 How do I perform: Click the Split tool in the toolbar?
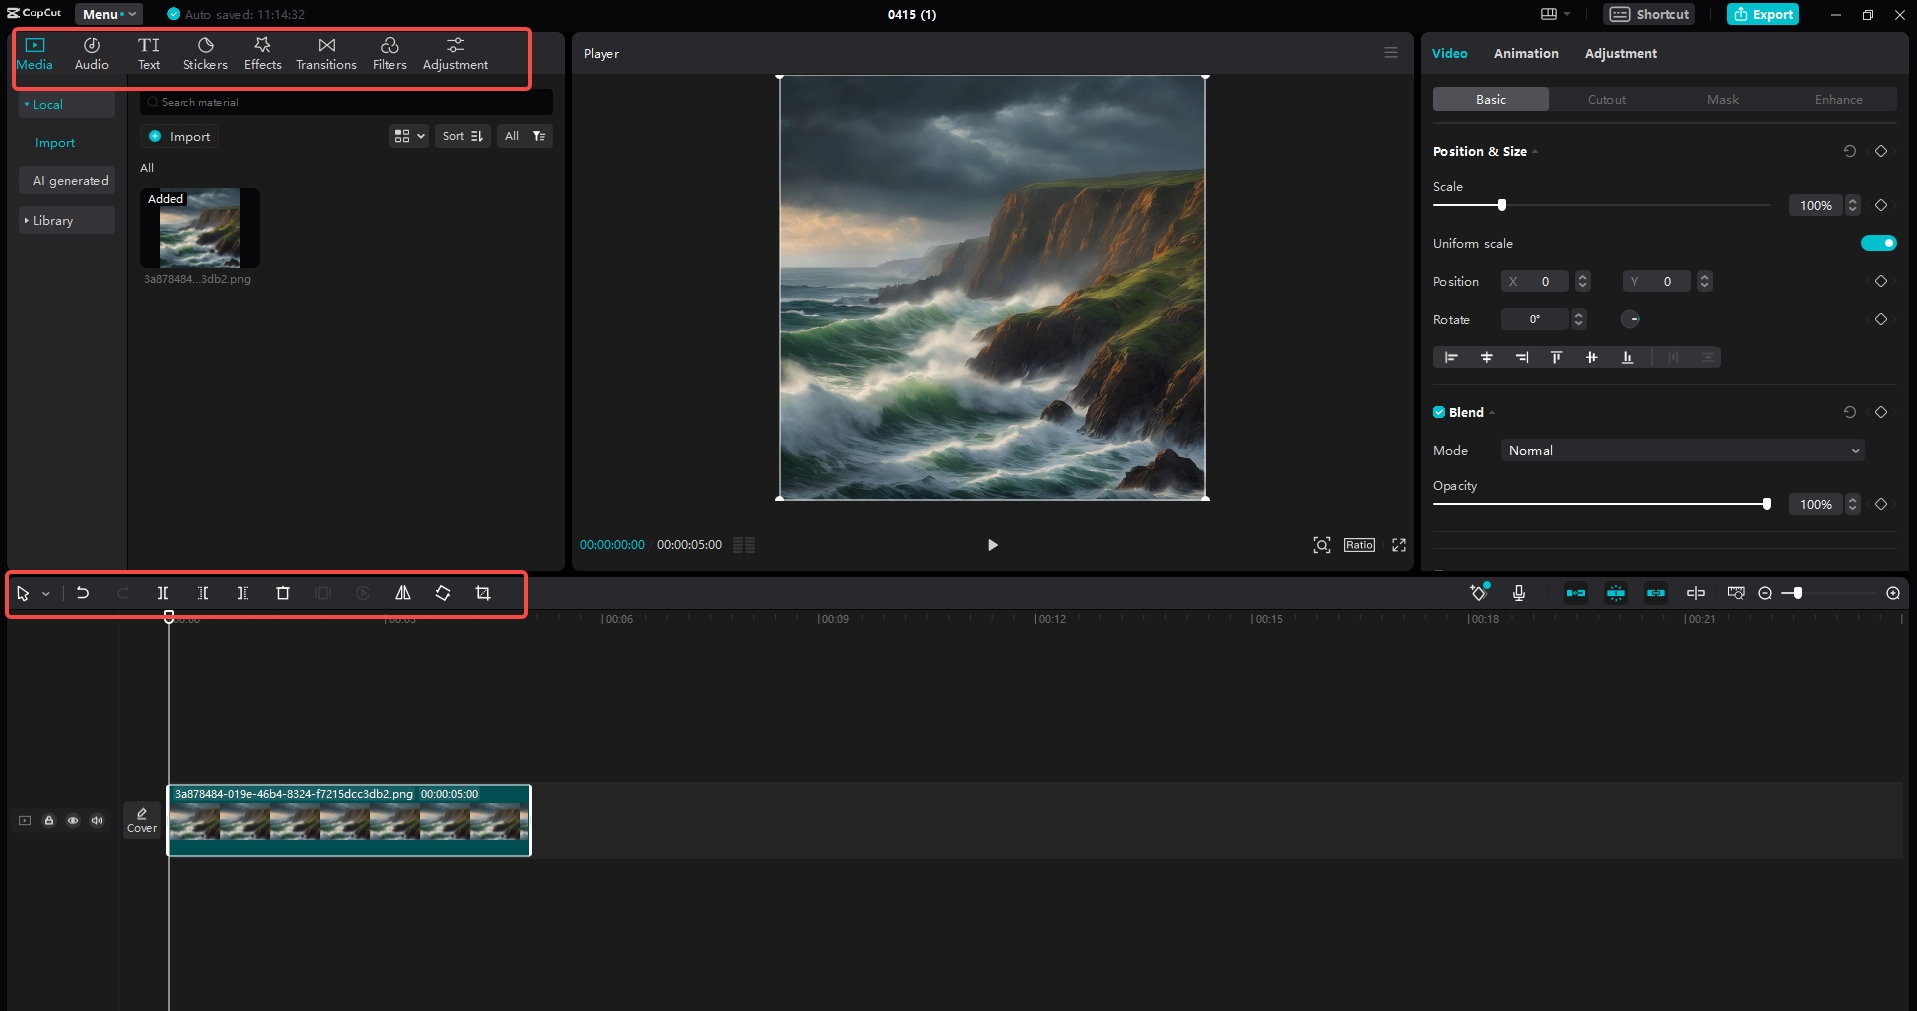(162, 593)
